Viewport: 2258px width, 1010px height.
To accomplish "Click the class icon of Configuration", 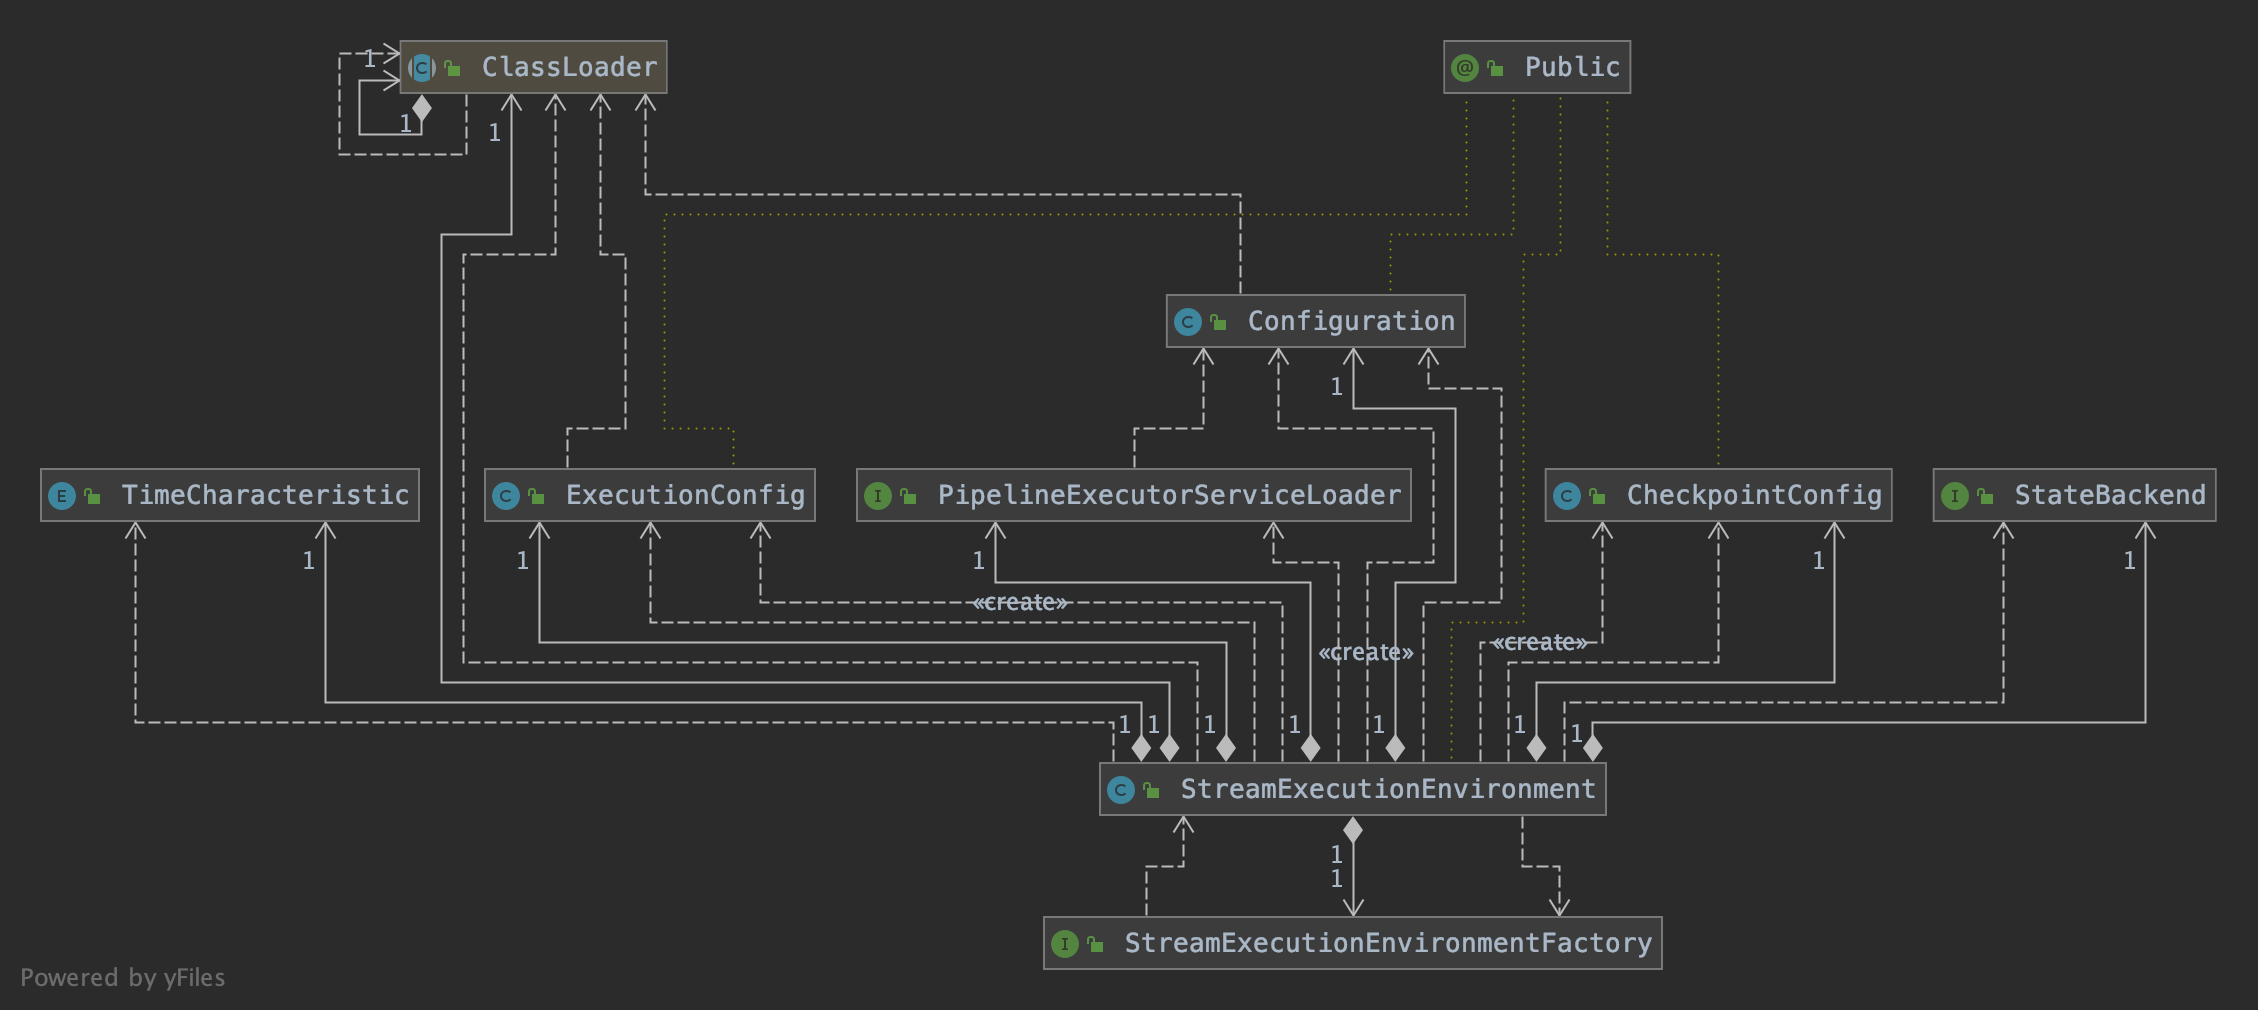I will pyautogui.click(x=1187, y=322).
